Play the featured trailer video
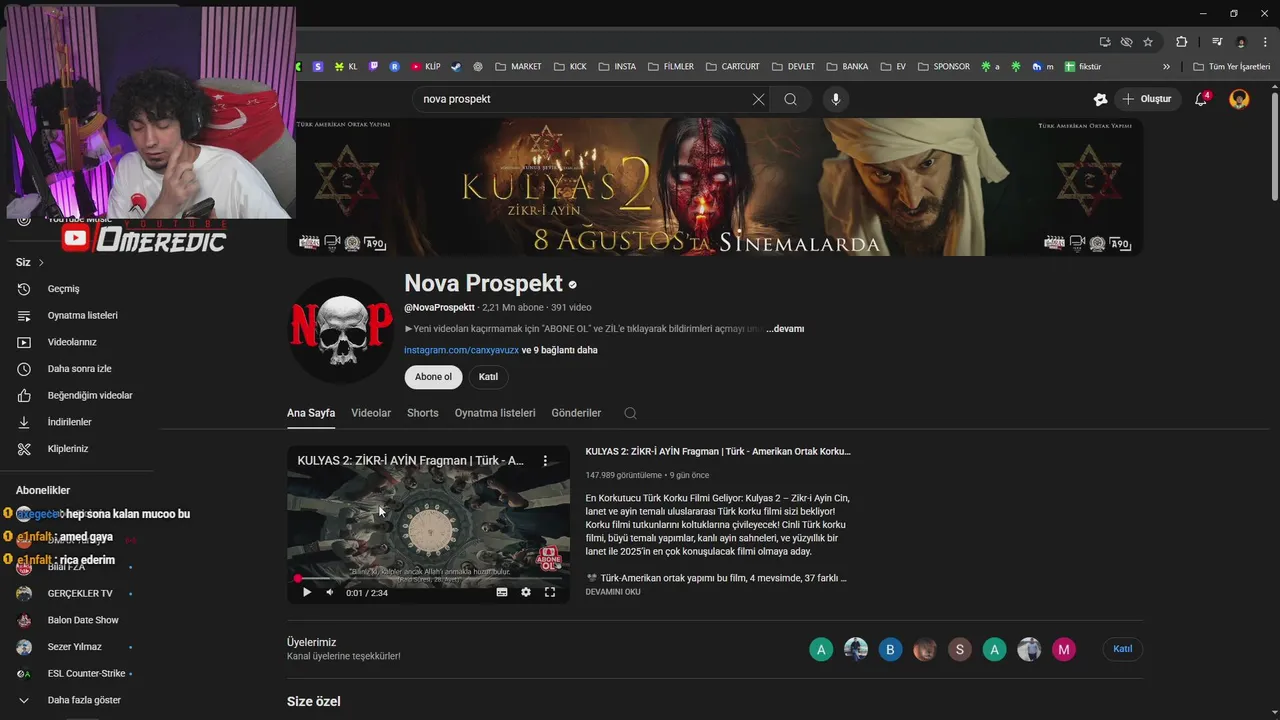Viewport: 1280px width, 720px height. tap(307, 592)
